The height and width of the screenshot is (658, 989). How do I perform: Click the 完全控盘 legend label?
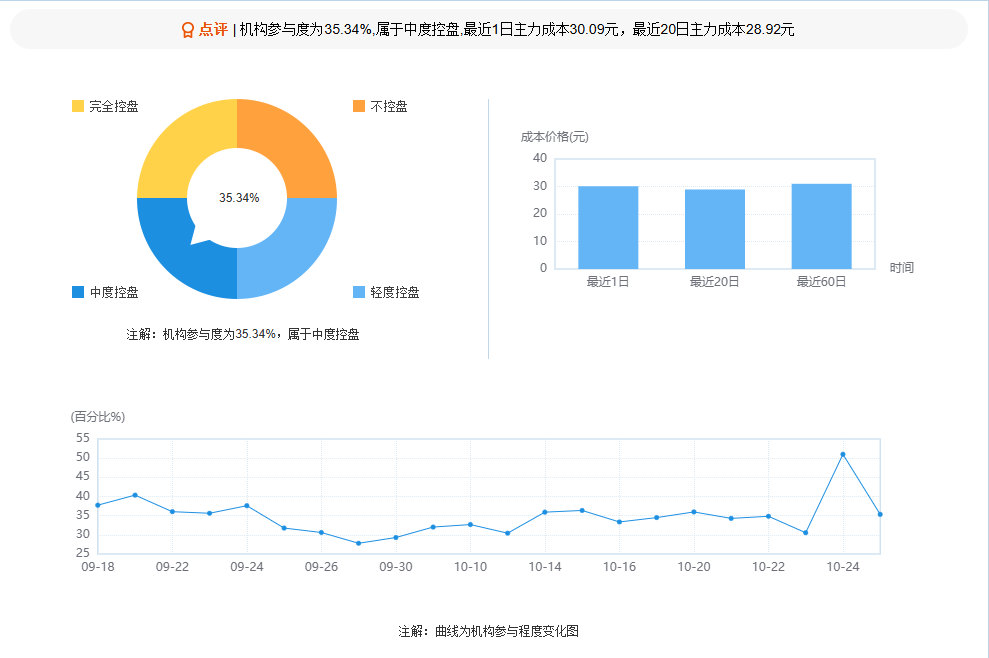point(114,106)
